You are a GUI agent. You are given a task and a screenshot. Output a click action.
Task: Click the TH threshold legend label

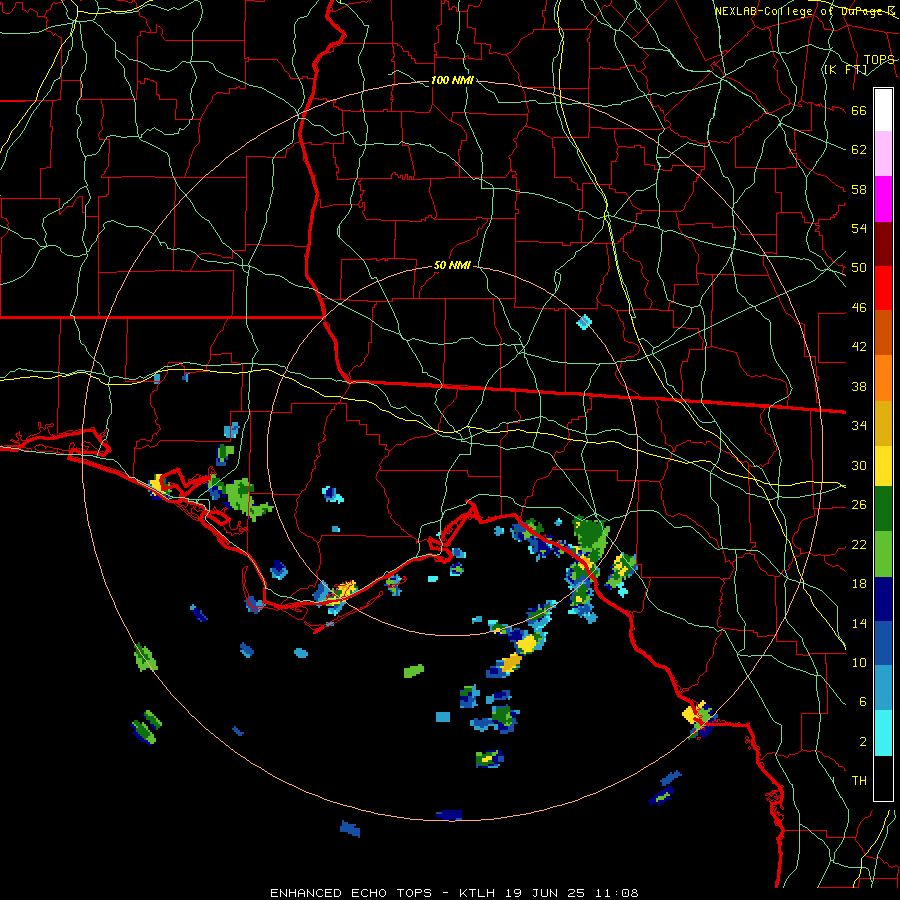(x=859, y=781)
